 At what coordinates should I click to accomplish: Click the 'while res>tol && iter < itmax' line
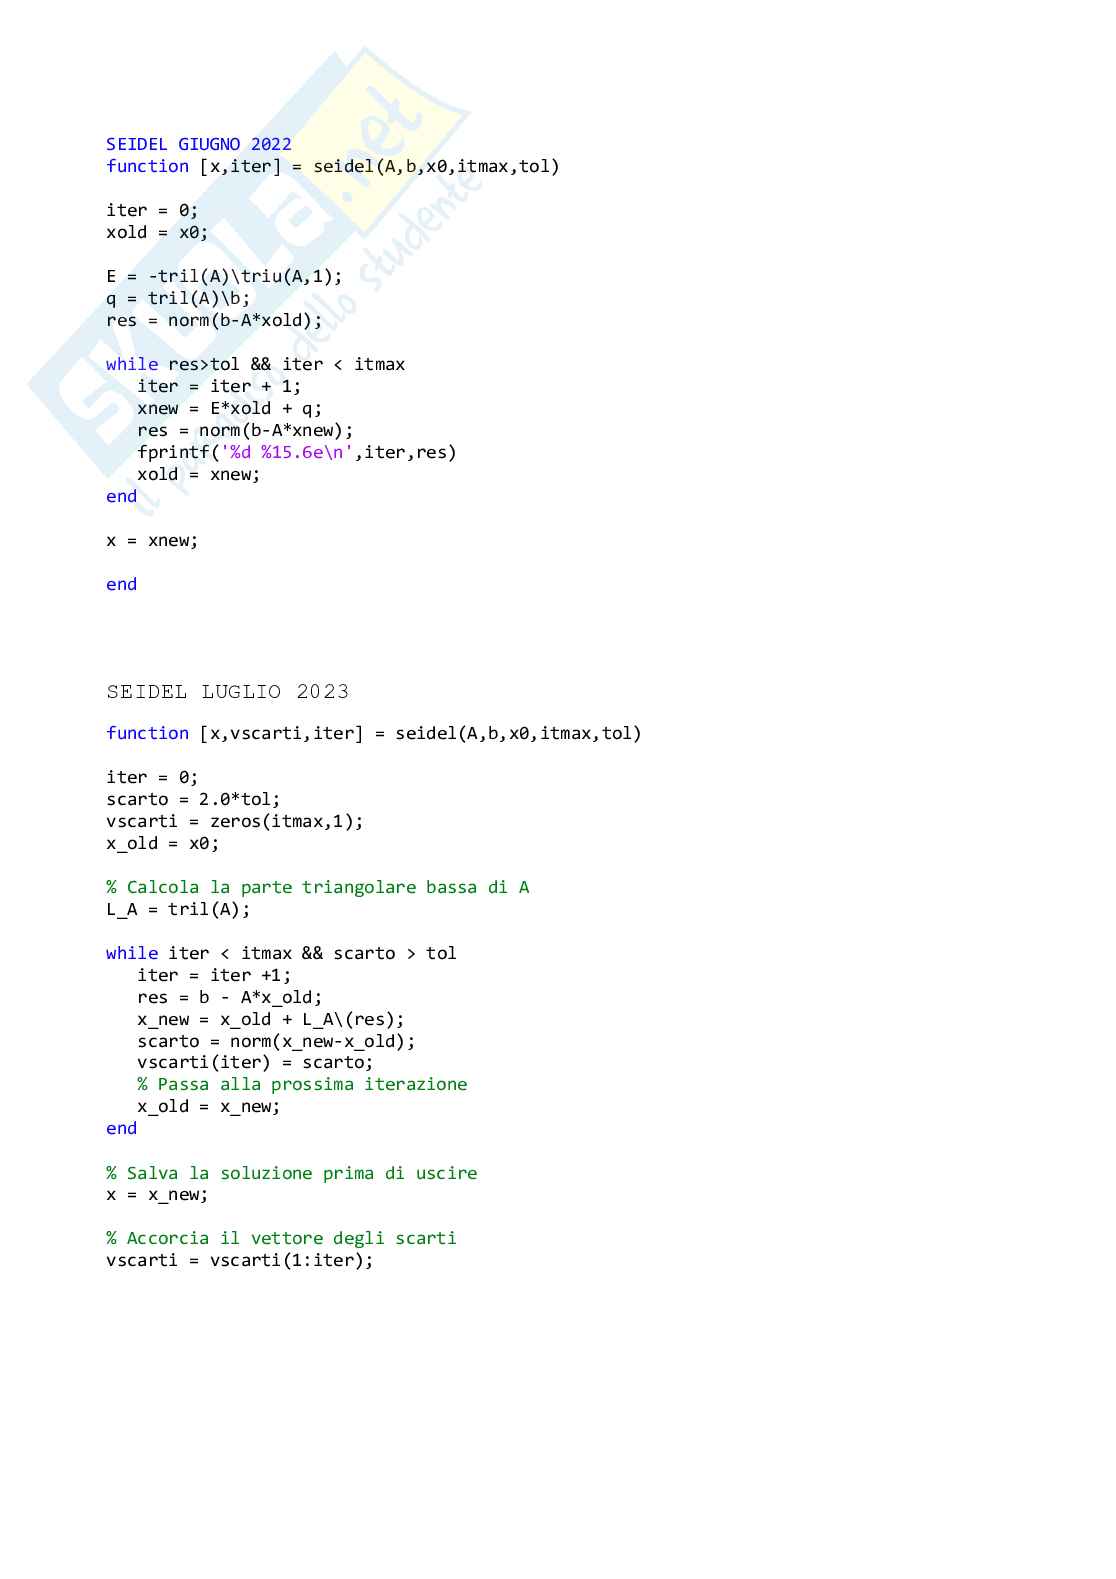pos(255,364)
